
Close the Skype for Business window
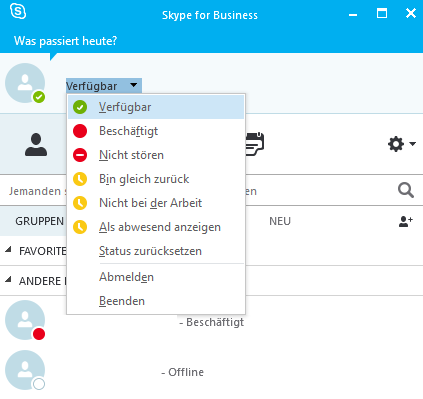[x=411, y=13]
